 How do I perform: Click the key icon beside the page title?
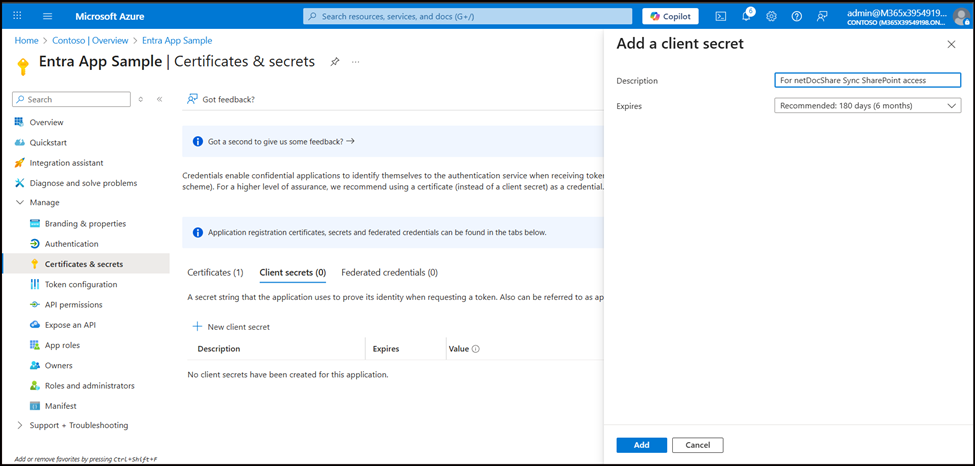(x=23, y=67)
